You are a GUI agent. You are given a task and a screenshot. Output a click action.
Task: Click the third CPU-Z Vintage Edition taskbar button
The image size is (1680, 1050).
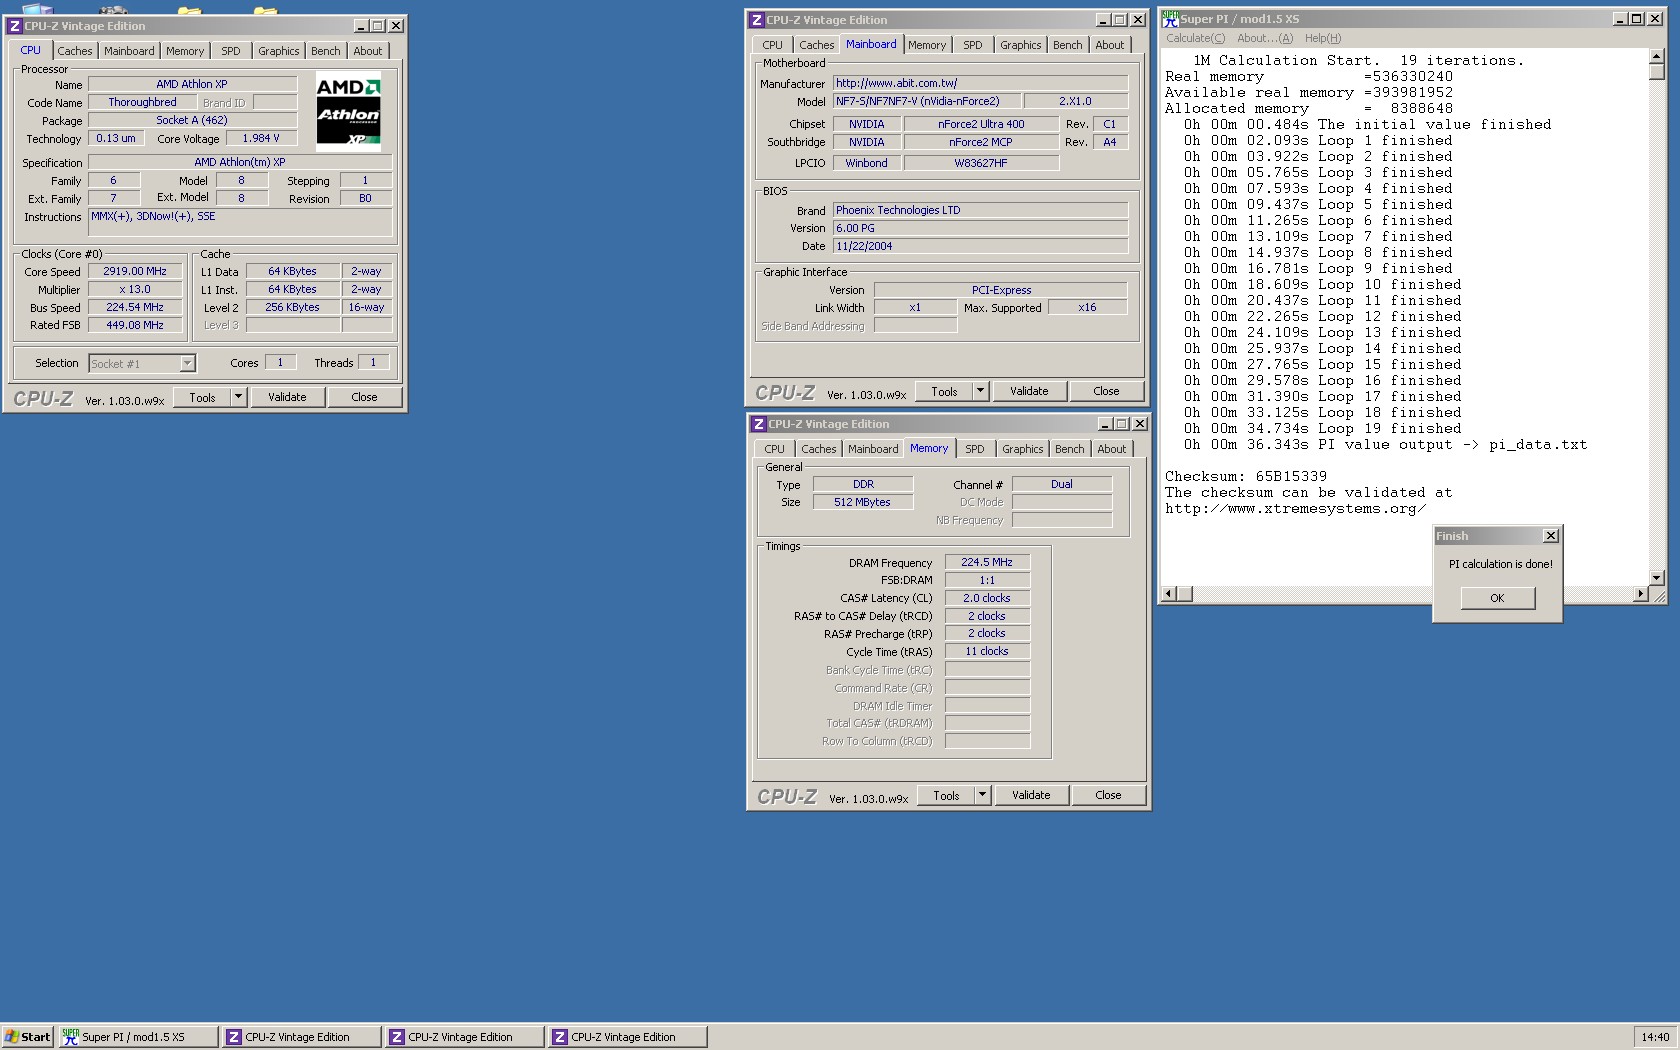point(627,1037)
